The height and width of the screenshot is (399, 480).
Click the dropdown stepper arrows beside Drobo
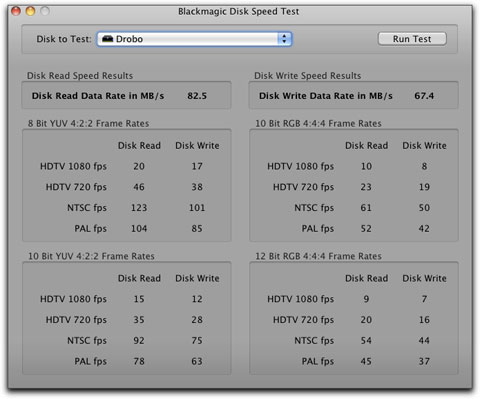tap(284, 39)
